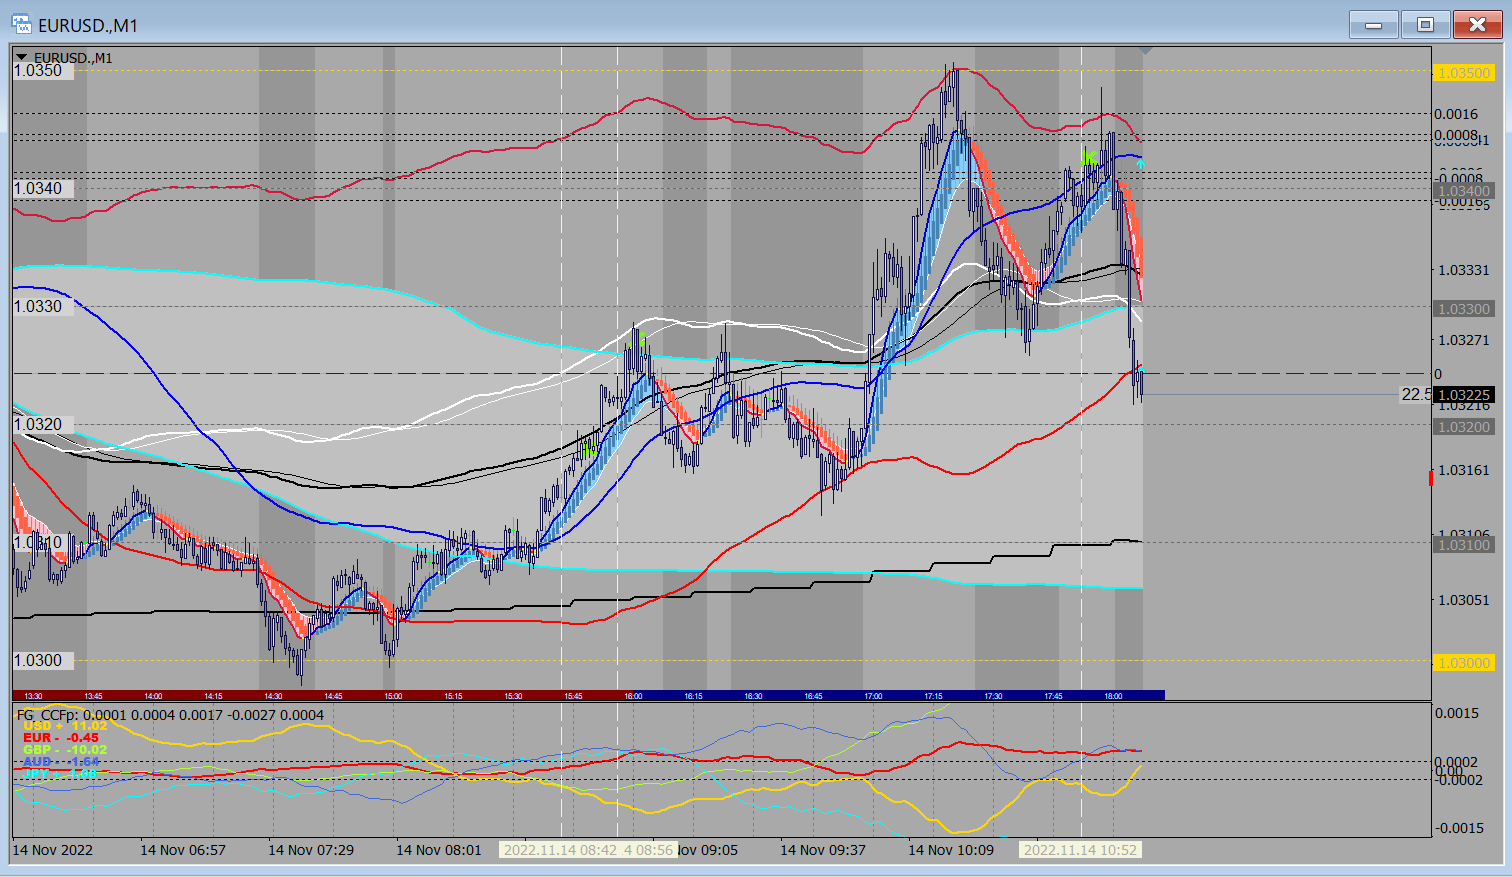1512x877 pixels.
Task: Click the cyan up arrow near upper blue line
Action: coord(1141,162)
